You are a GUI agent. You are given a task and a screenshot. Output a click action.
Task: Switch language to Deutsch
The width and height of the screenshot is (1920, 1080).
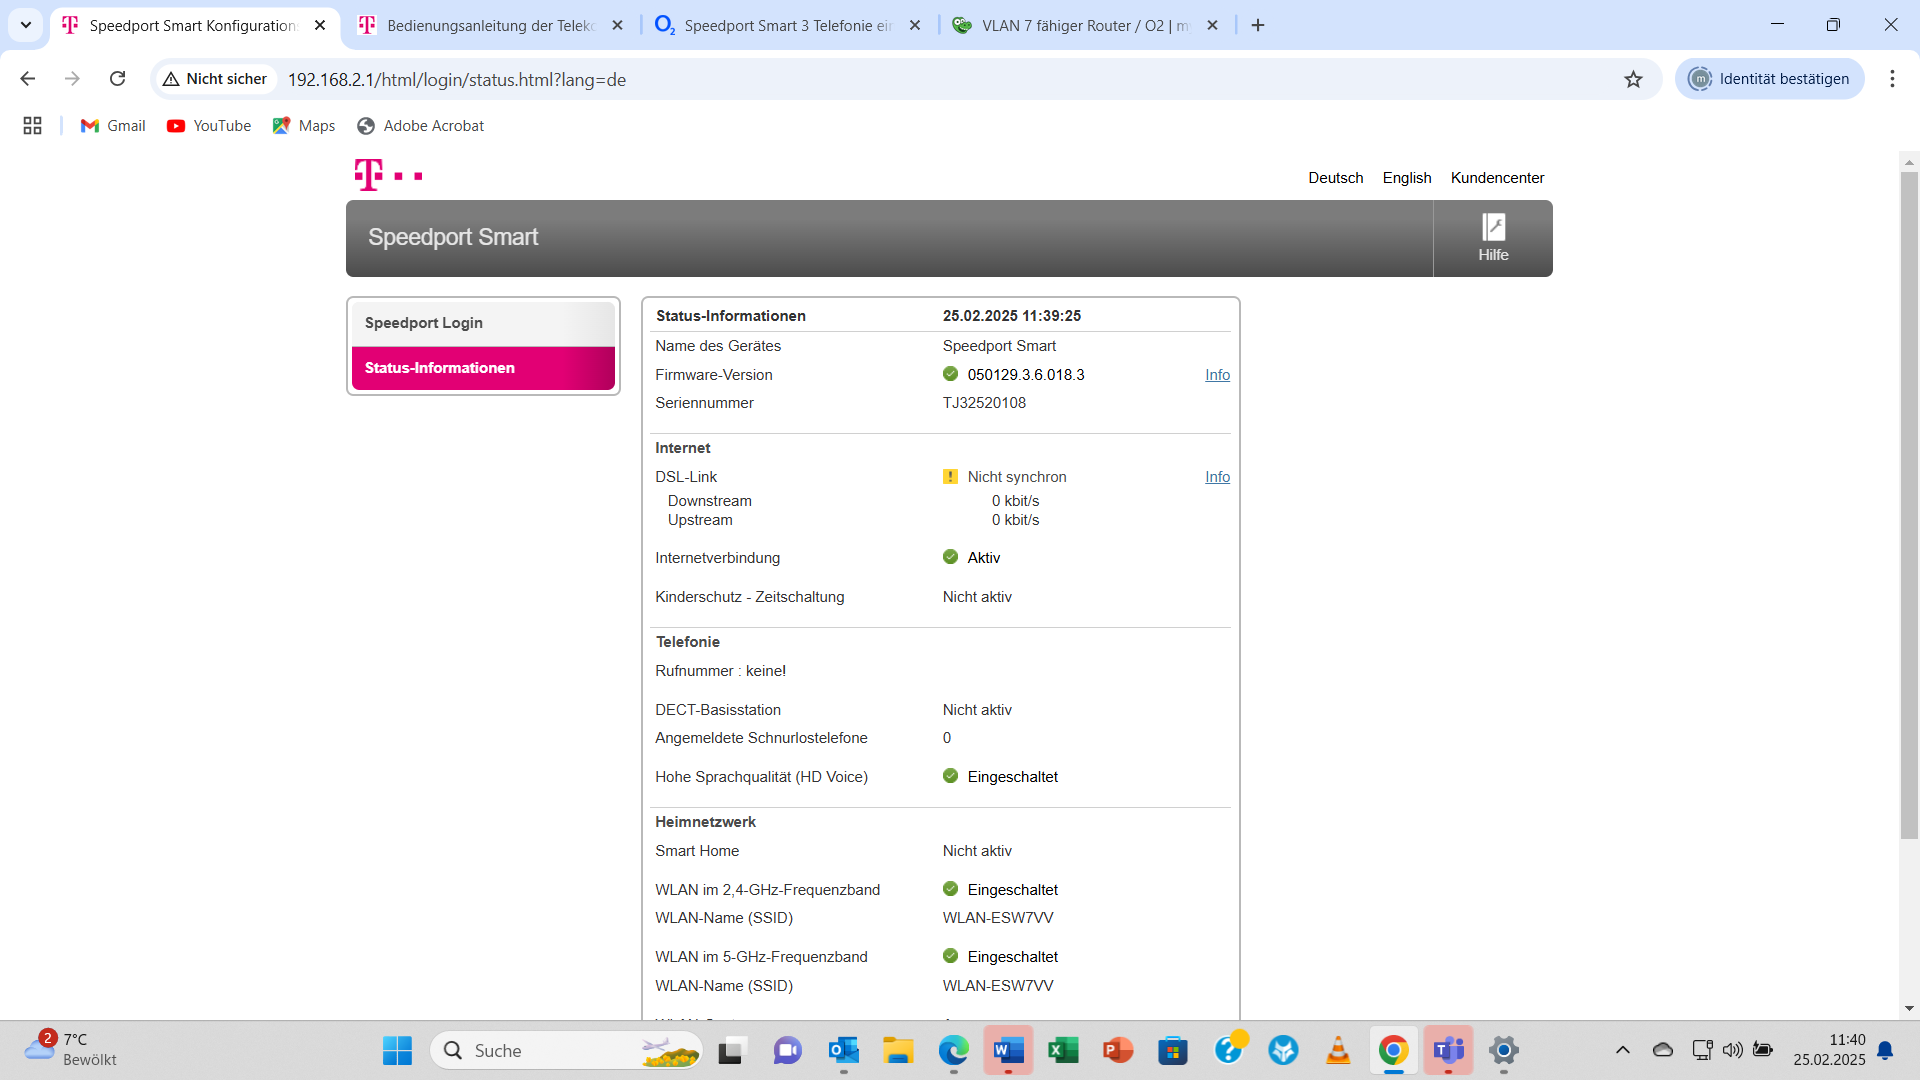click(1336, 178)
